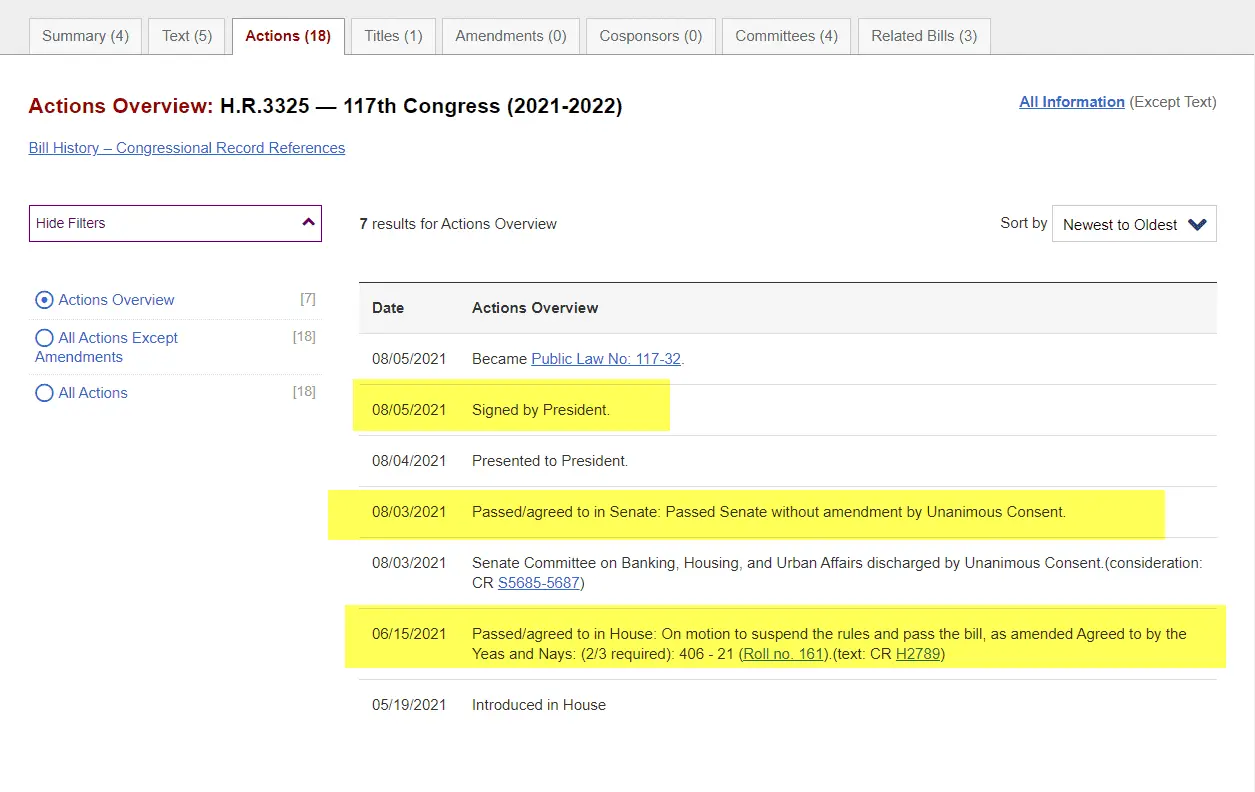
Task: Open the Summary (4) tab
Action: [85, 36]
